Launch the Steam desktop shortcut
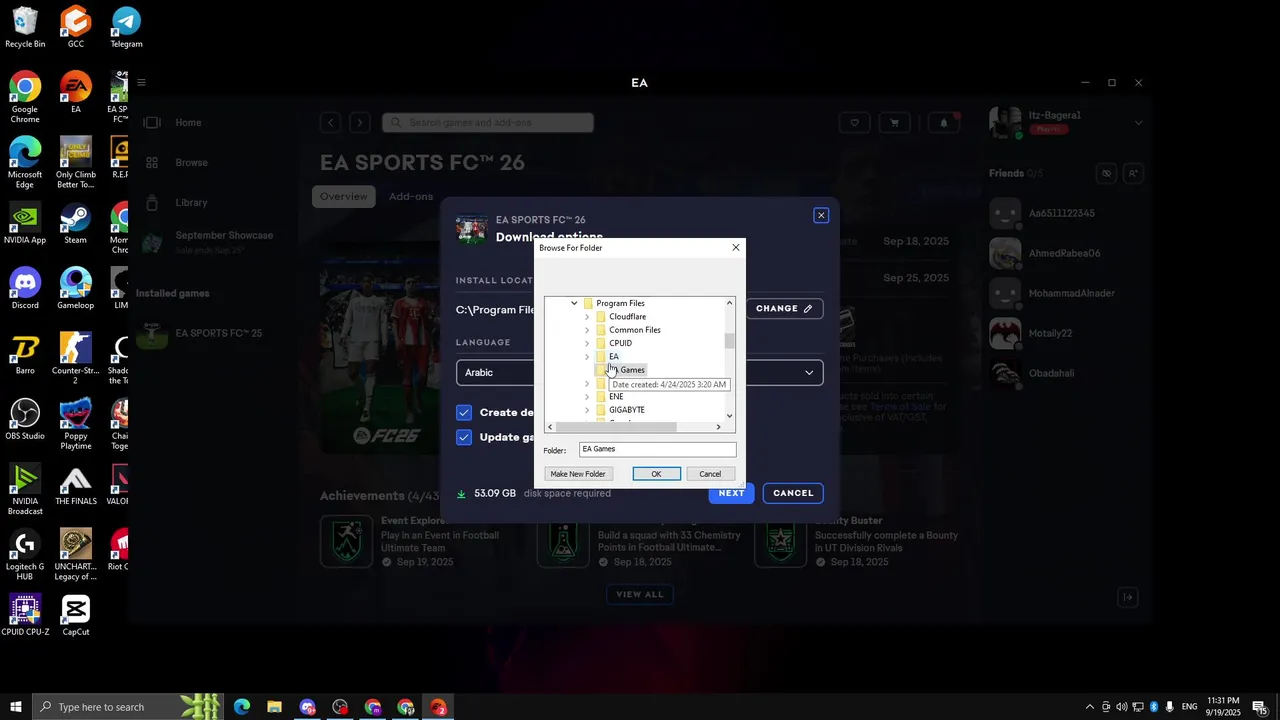The height and width of the screenshot is (720, 1280). pos(76,223)
